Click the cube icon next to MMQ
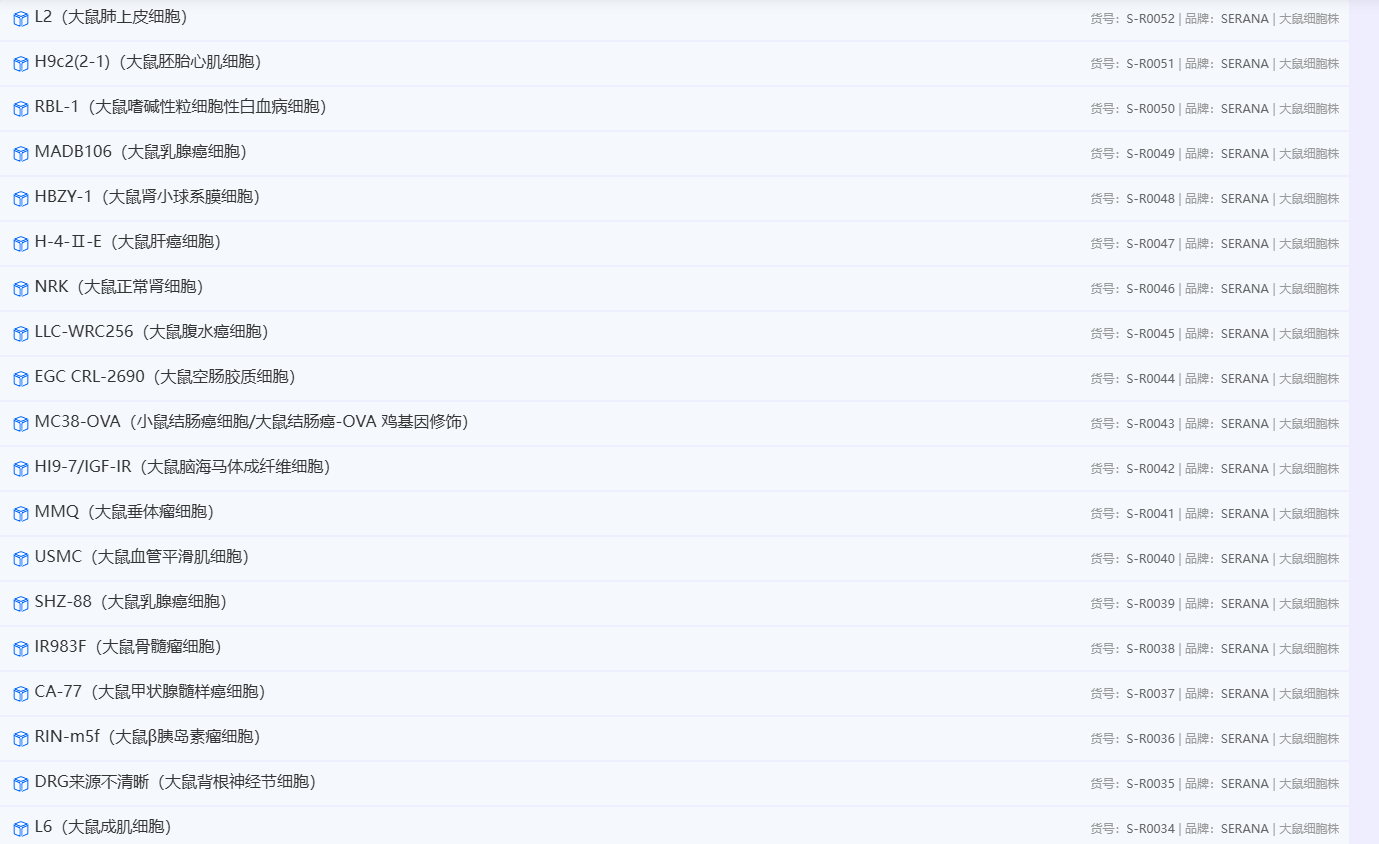The width and height of the screenshot is (1379, 844). 20,514
